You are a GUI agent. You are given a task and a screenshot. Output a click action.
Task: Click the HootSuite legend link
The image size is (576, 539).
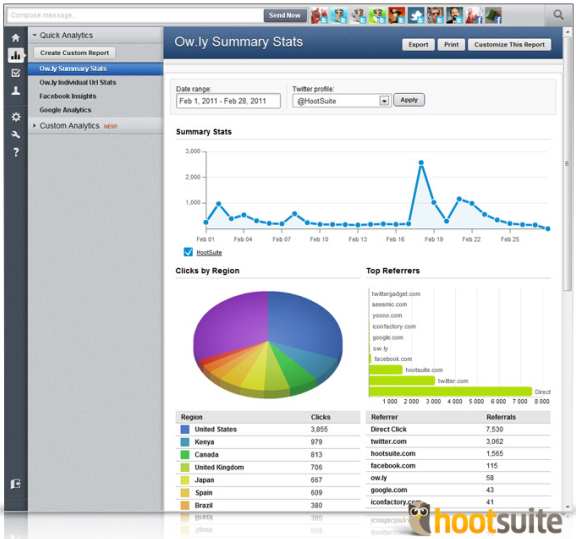pos(209,253)
